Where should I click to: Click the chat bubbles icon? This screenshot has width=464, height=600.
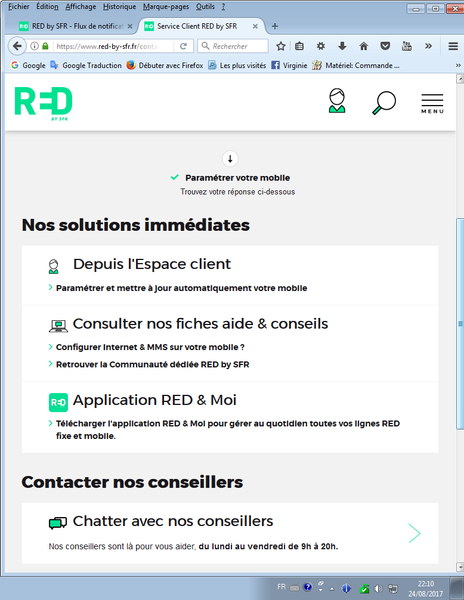58,523
